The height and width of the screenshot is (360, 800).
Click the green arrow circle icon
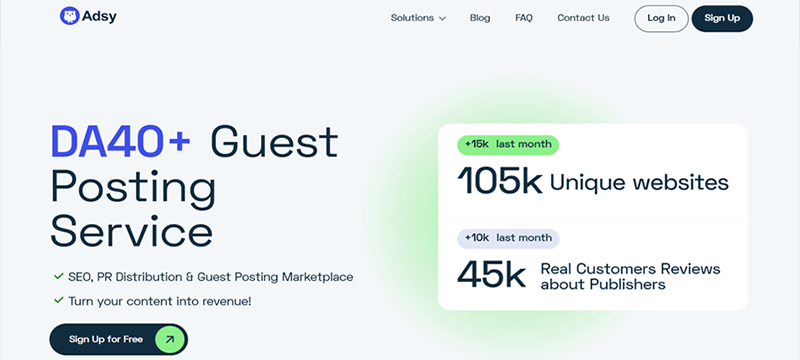tap(169, 339)
